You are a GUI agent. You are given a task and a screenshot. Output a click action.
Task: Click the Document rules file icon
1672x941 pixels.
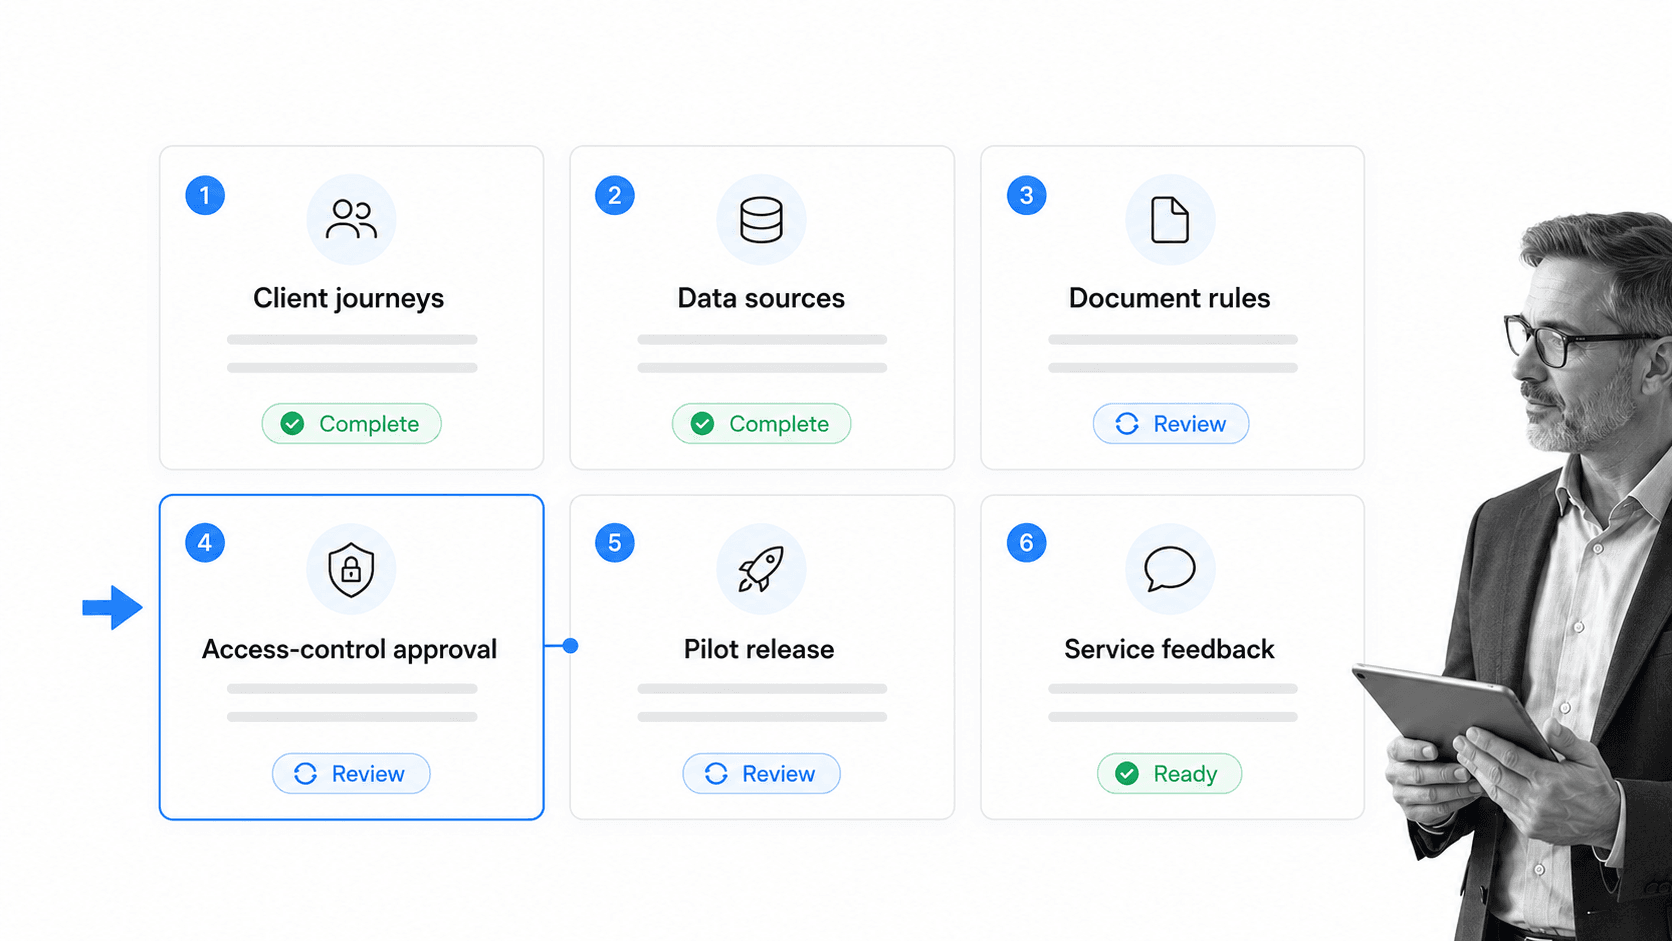coord(1170,220)
